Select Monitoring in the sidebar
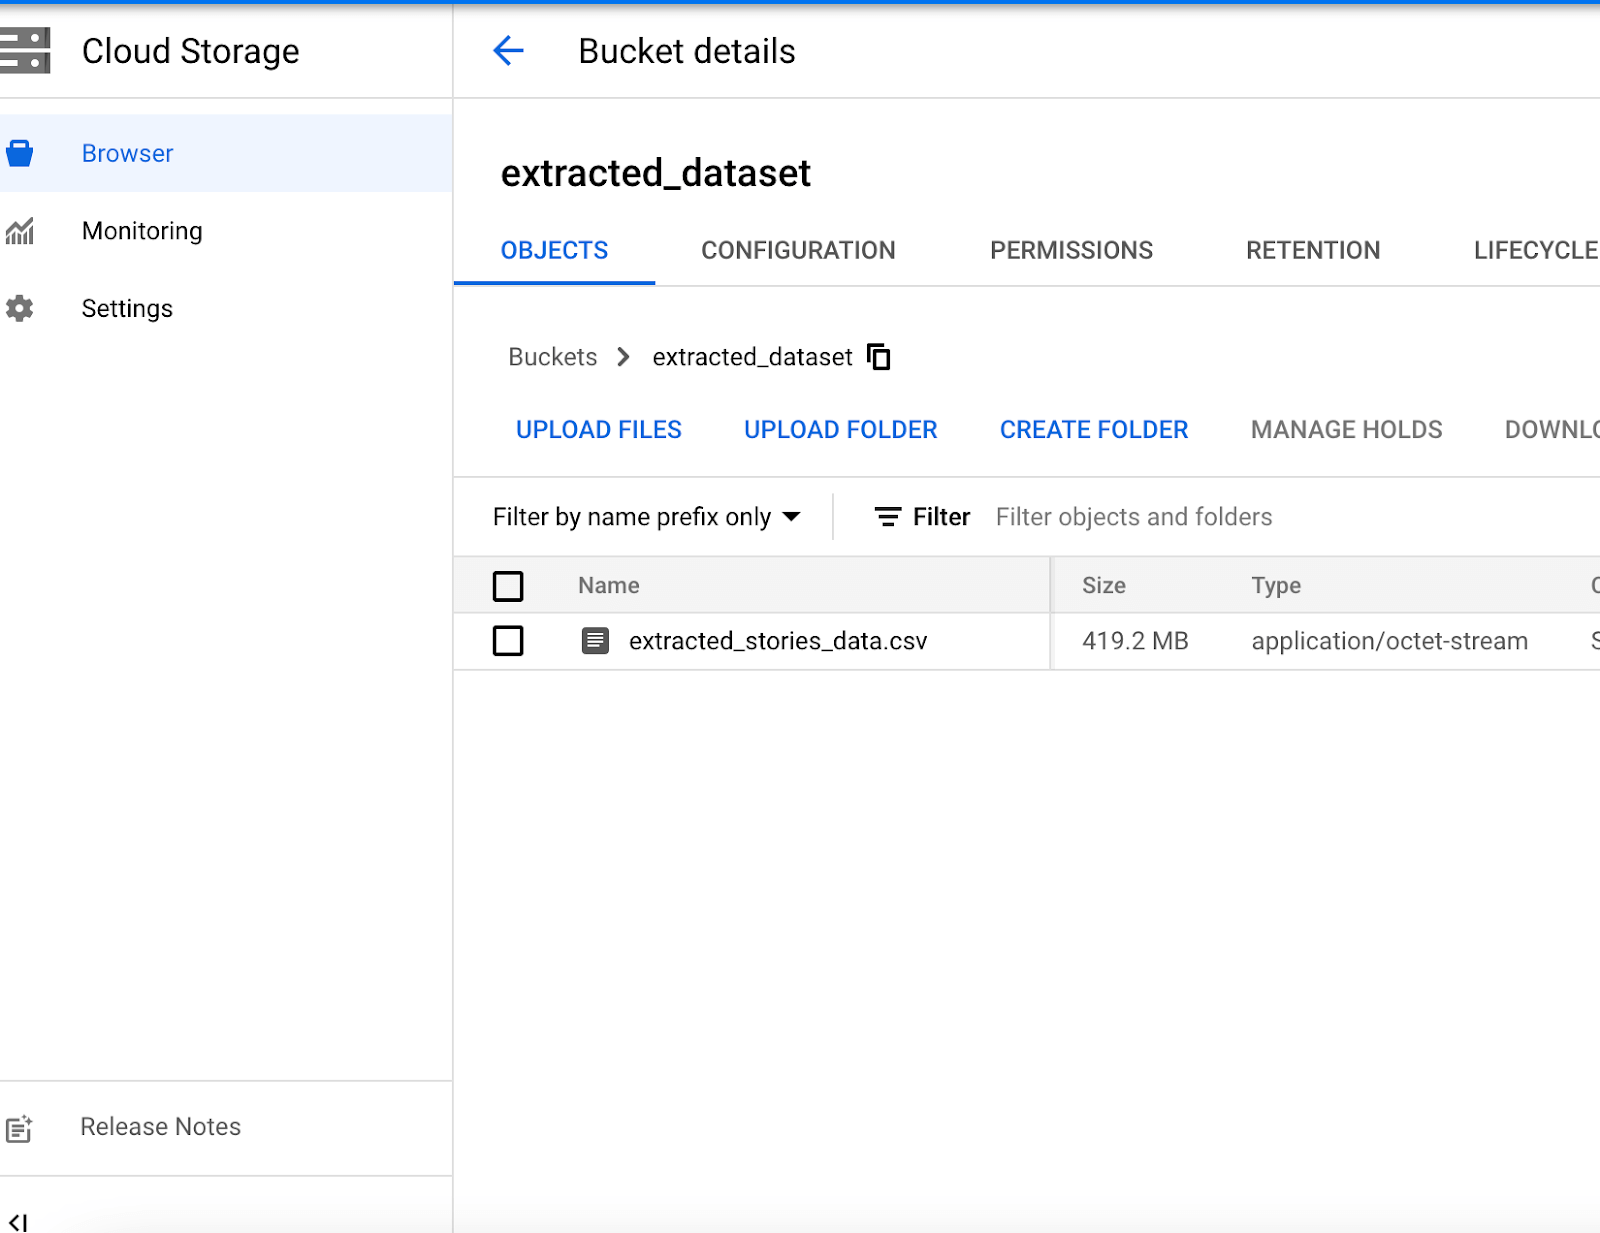This screenshot has width=1600, height=1233. [226, 231]
